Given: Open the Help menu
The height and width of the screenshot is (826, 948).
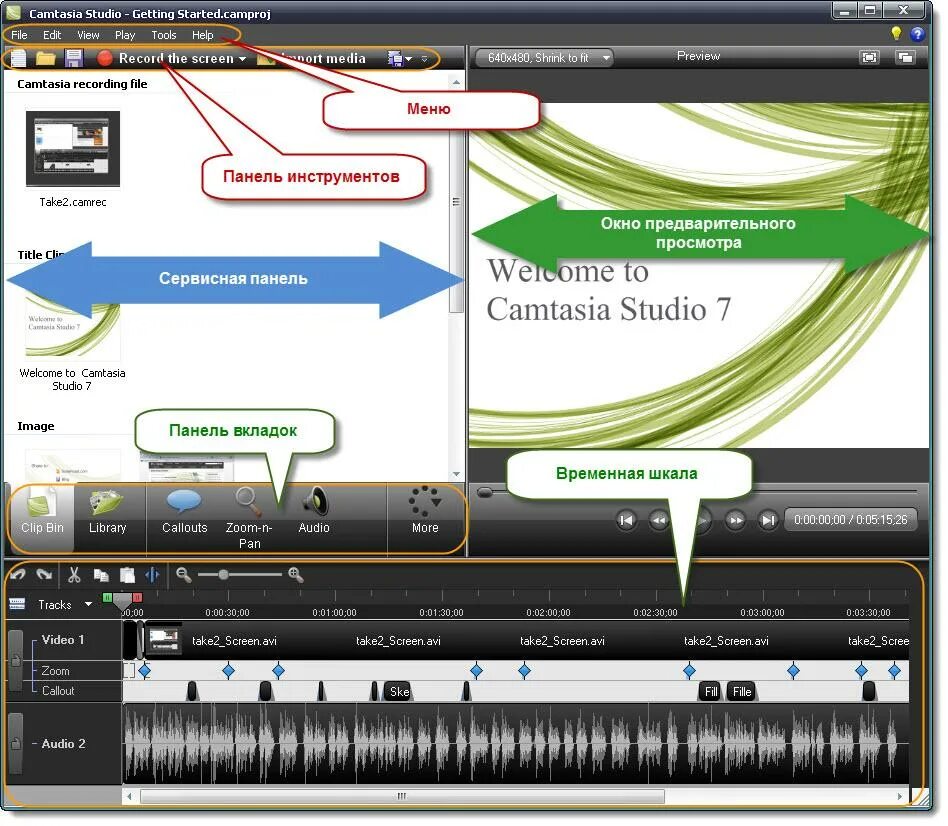Looking at the screenshot, I should (203, 35).
